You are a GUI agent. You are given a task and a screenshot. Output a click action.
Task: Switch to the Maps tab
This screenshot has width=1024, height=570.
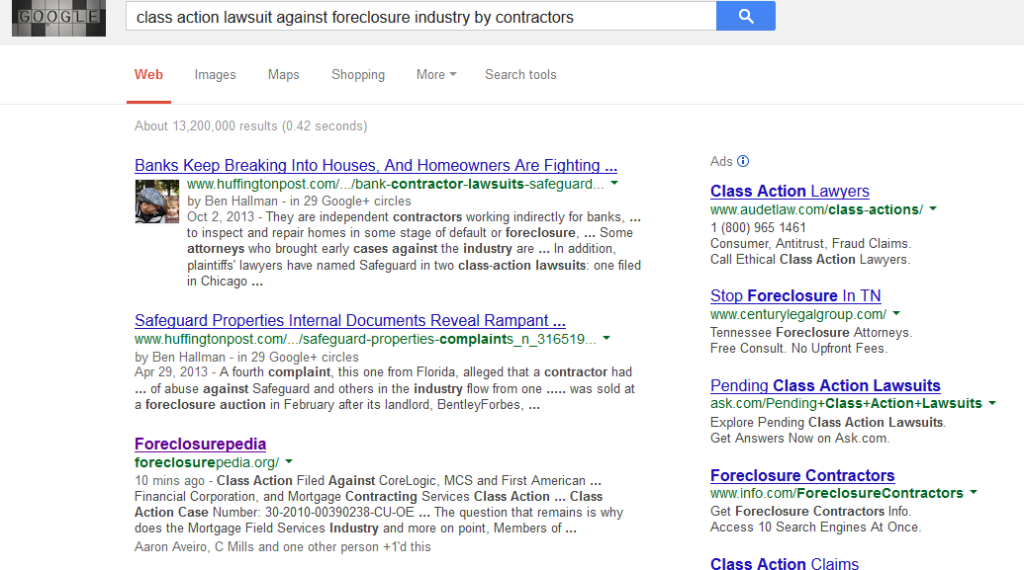pyautogui.click(x=283, y=74)
